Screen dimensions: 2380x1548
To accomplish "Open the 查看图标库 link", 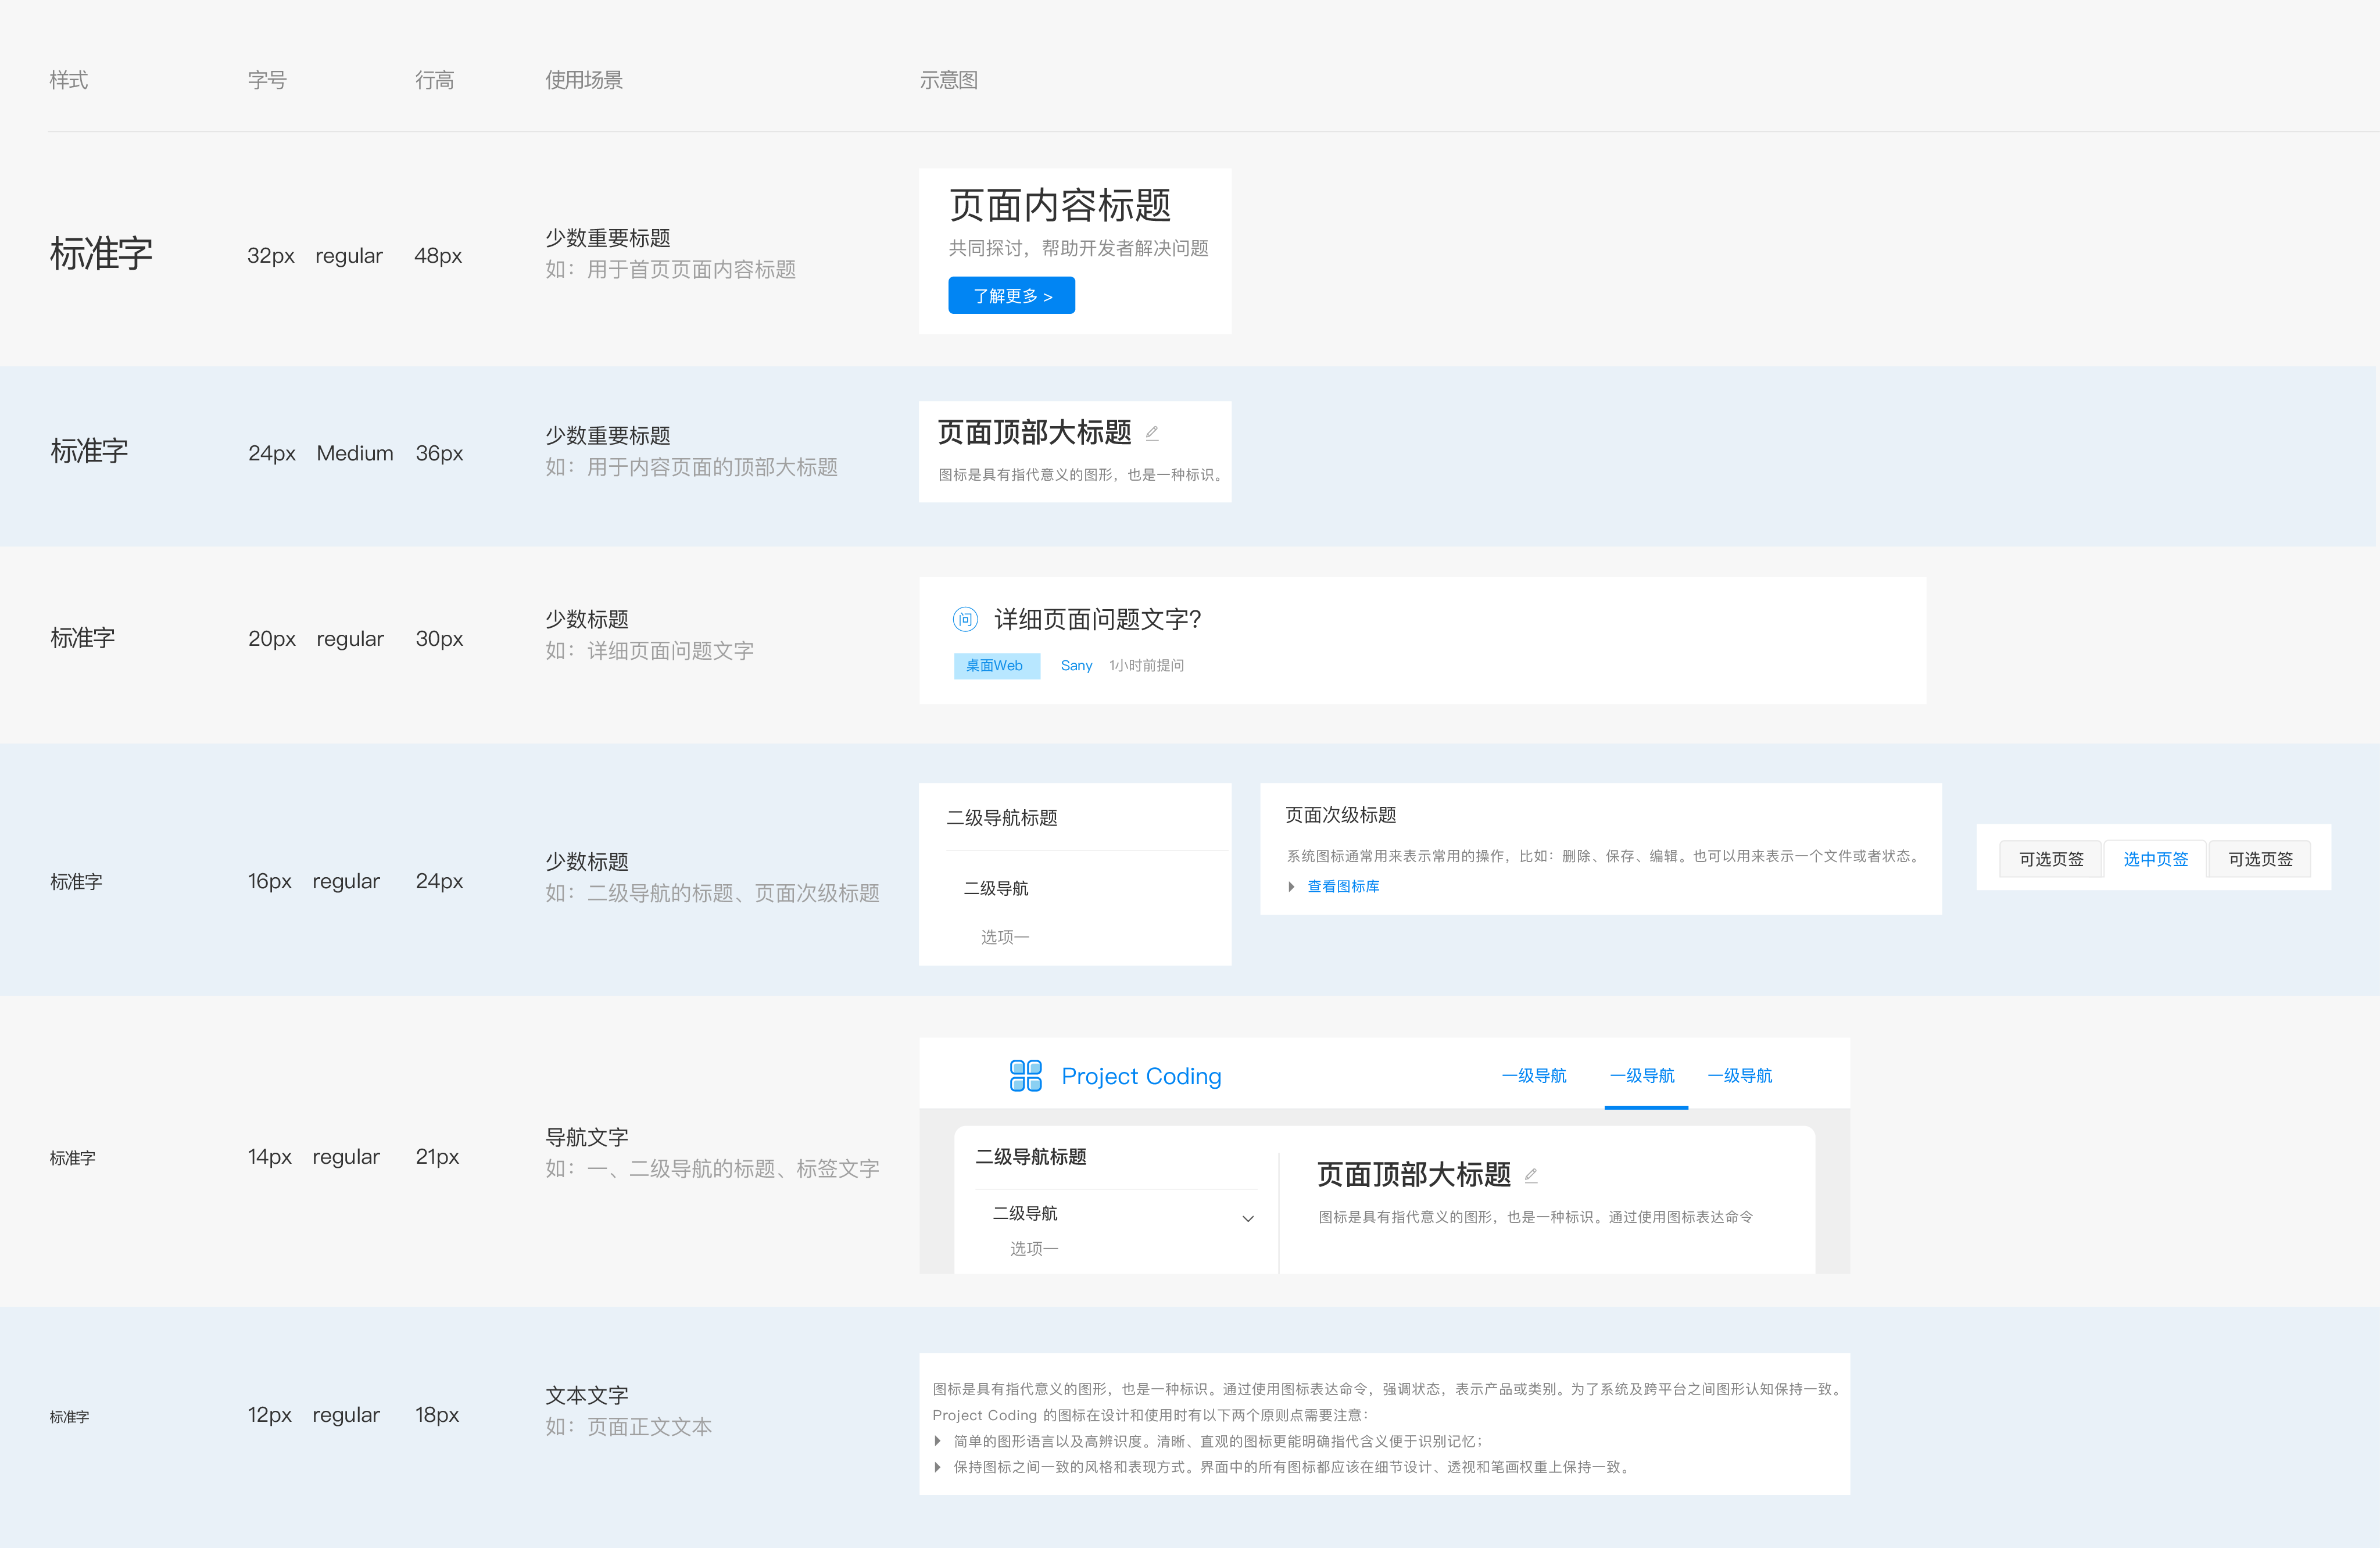I will 1343,887.
